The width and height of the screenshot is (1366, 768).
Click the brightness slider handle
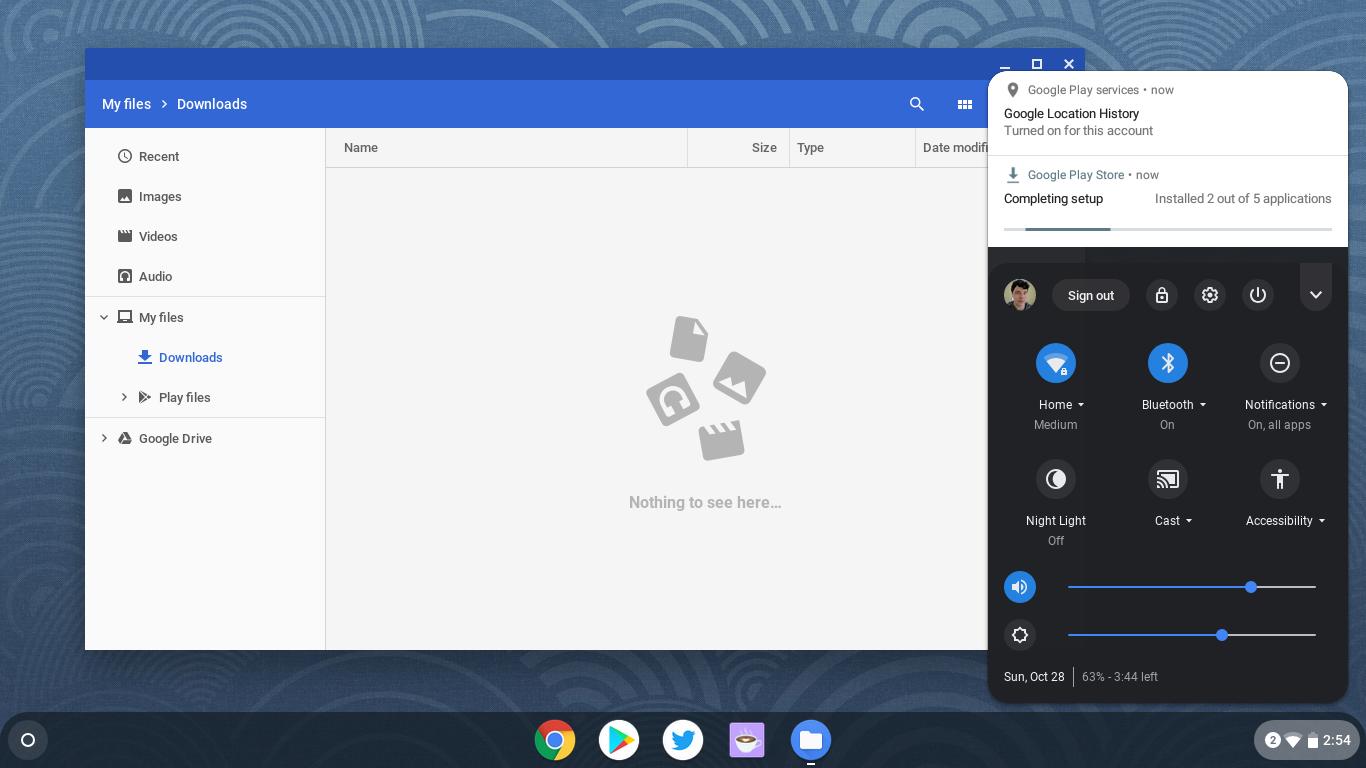(1222, 635)
